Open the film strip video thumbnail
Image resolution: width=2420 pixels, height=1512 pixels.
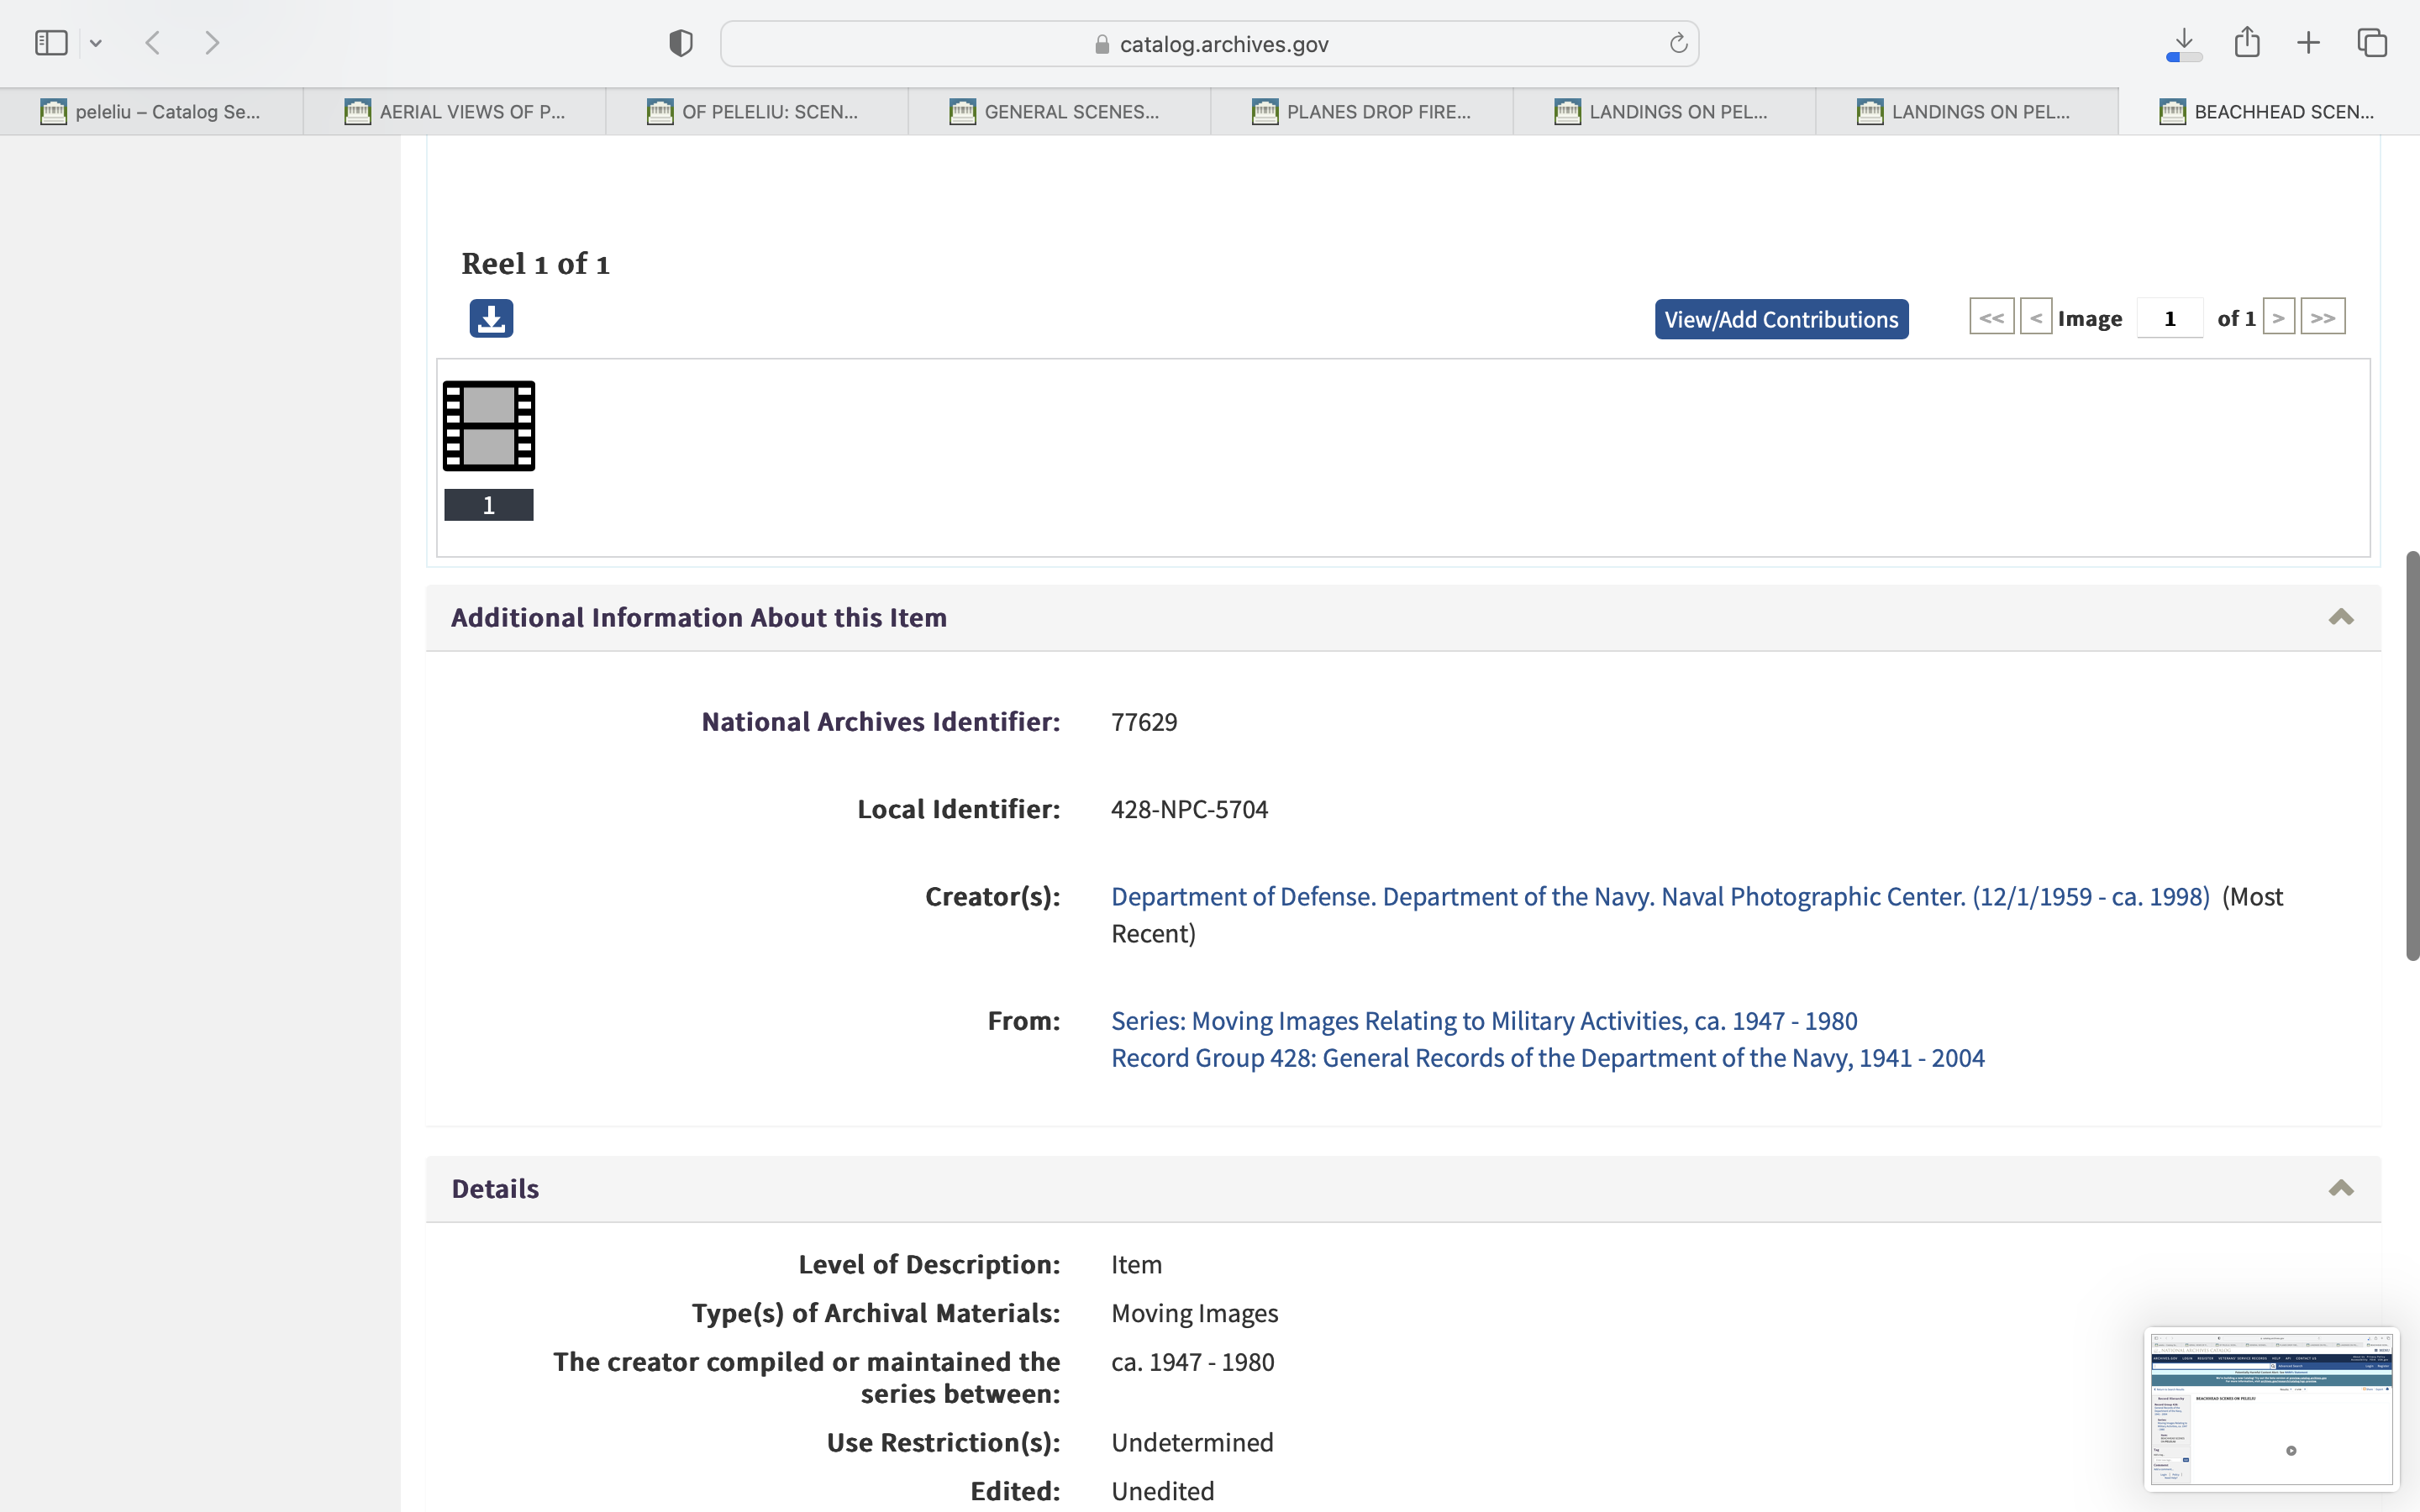[x=489, y=426]
